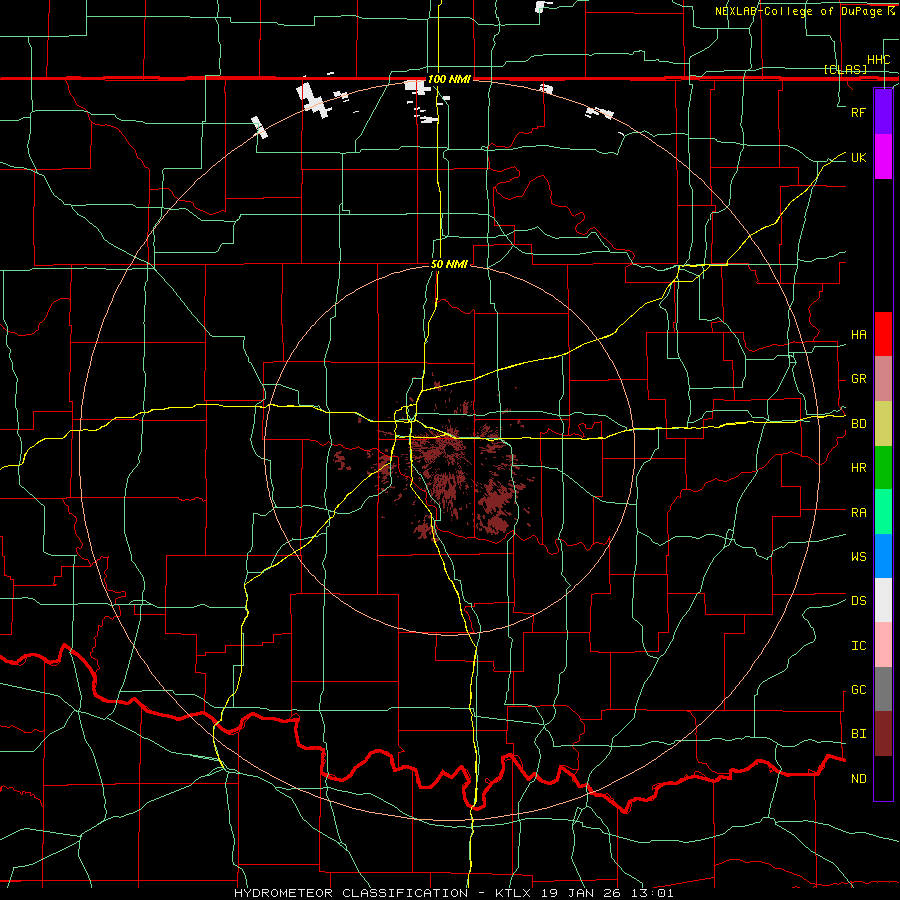Click the 100 NMI range ring label
Viewport: 900px width, 900px height.
pyautogui.click(x=449, y=79)
